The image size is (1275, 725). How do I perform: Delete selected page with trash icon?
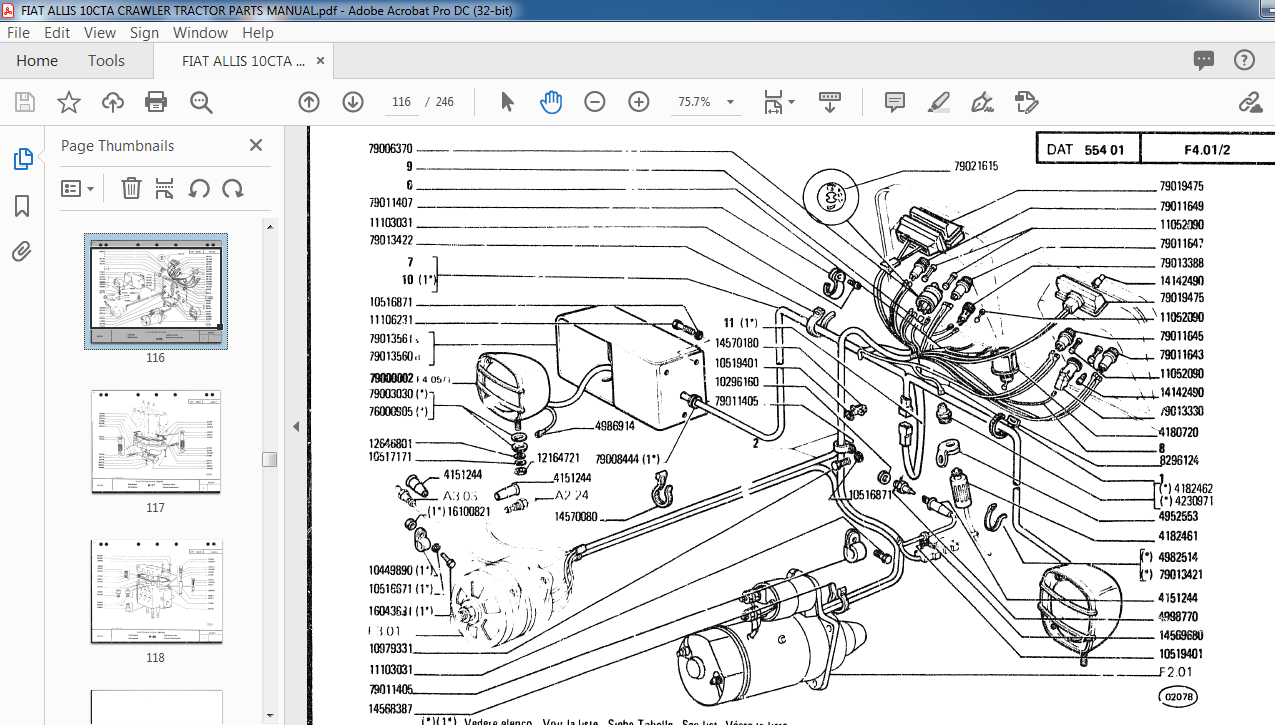tap(131, 188)
